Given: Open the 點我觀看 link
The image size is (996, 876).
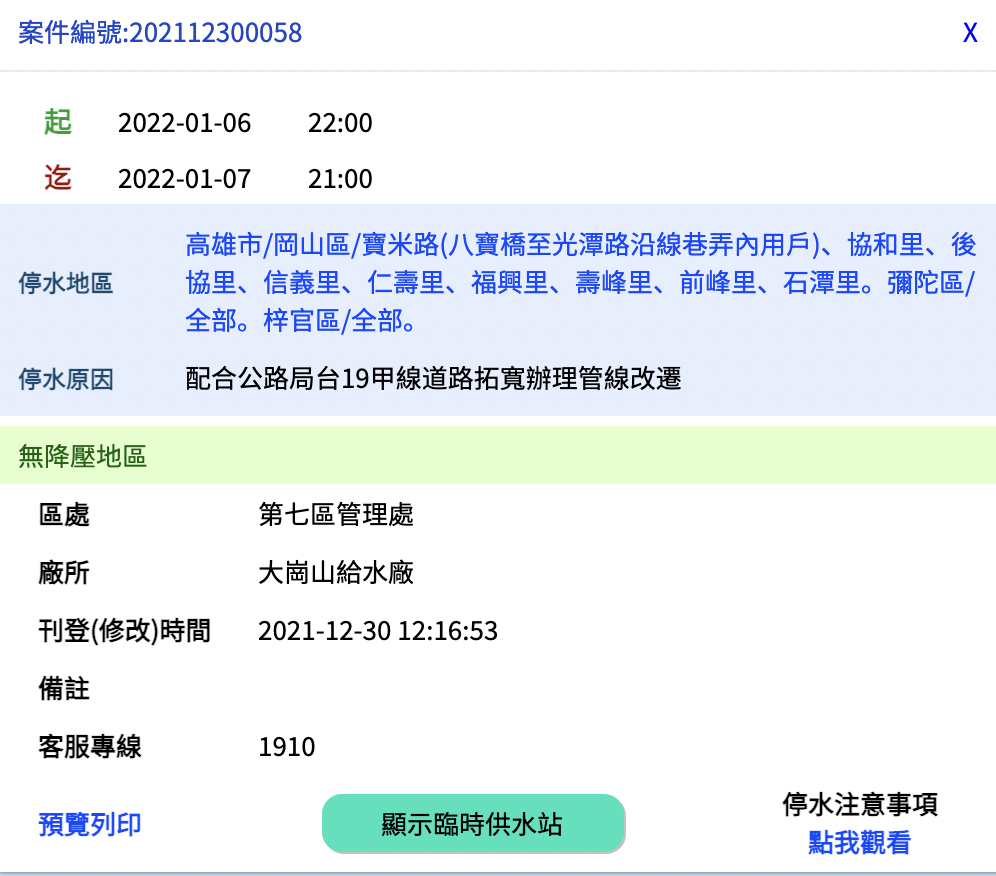Looking at the screenshot, I should tap(859, 843).
